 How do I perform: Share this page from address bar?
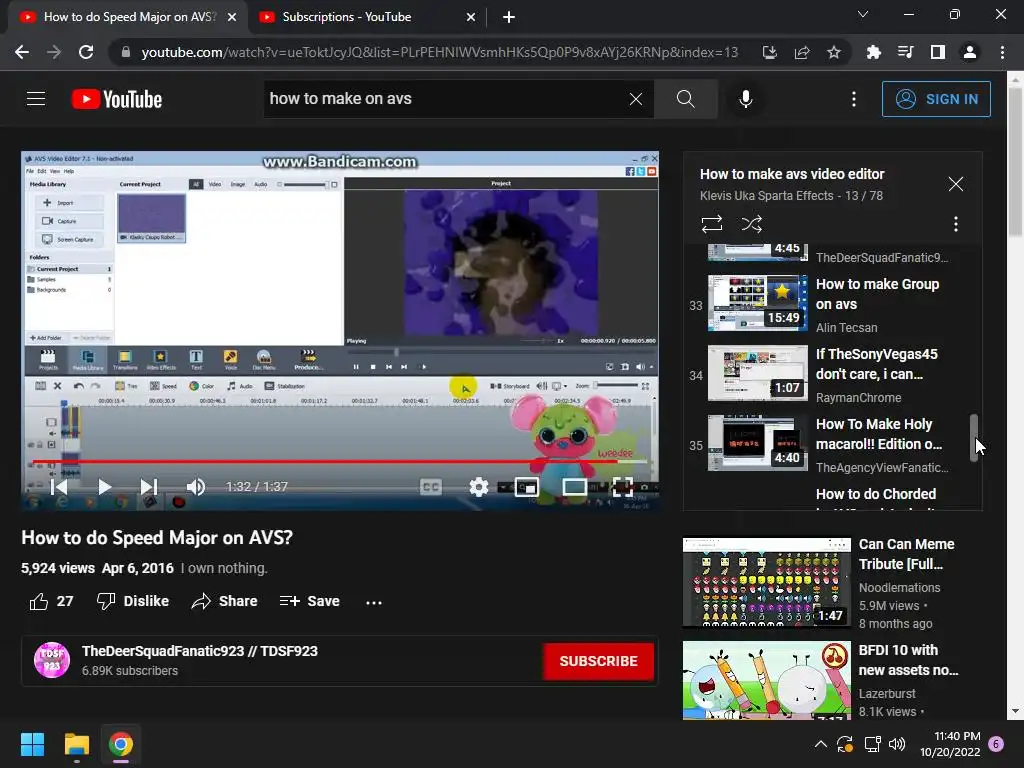pos(801,52)
